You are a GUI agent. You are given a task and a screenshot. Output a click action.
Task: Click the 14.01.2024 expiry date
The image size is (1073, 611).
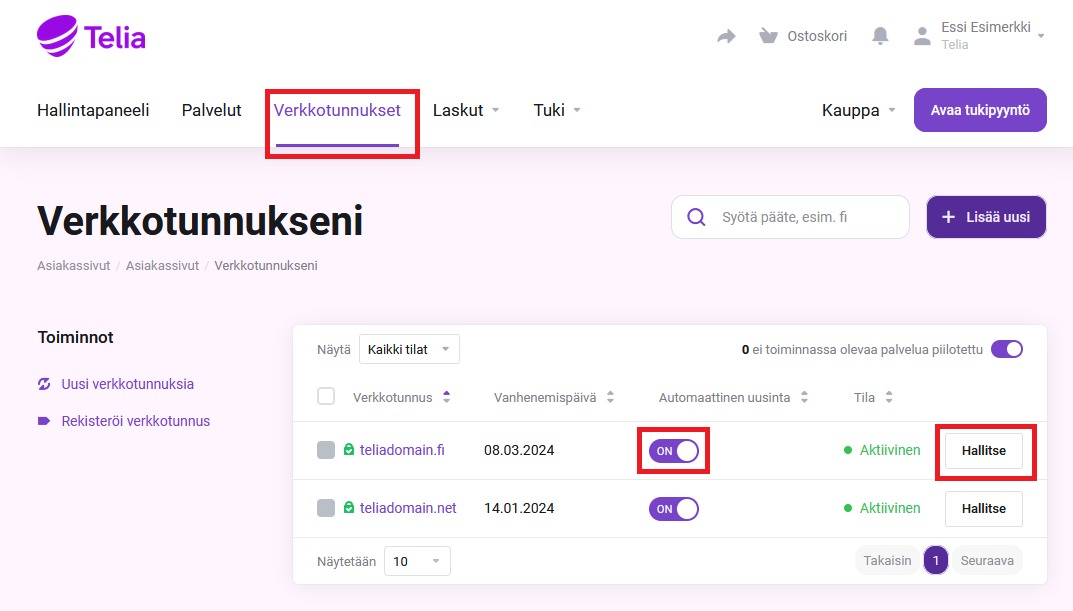(519, 508)
